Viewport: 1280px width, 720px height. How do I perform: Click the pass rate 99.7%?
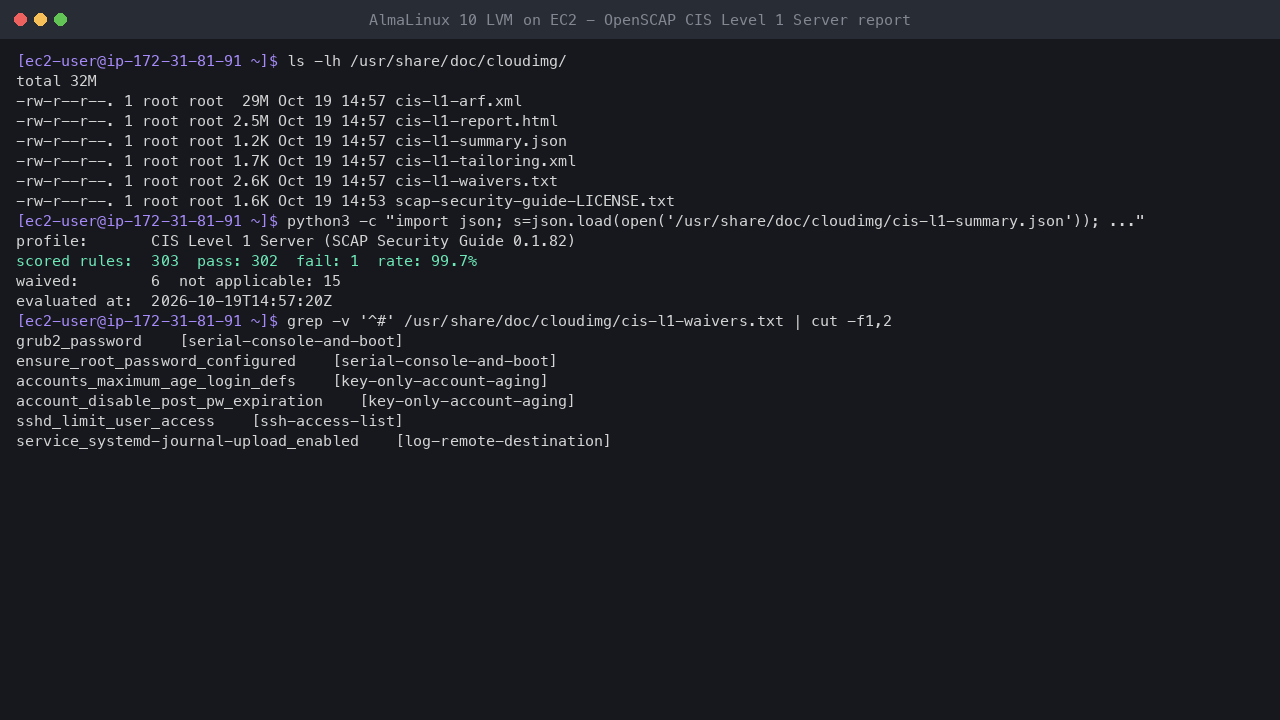click(454, 261)
